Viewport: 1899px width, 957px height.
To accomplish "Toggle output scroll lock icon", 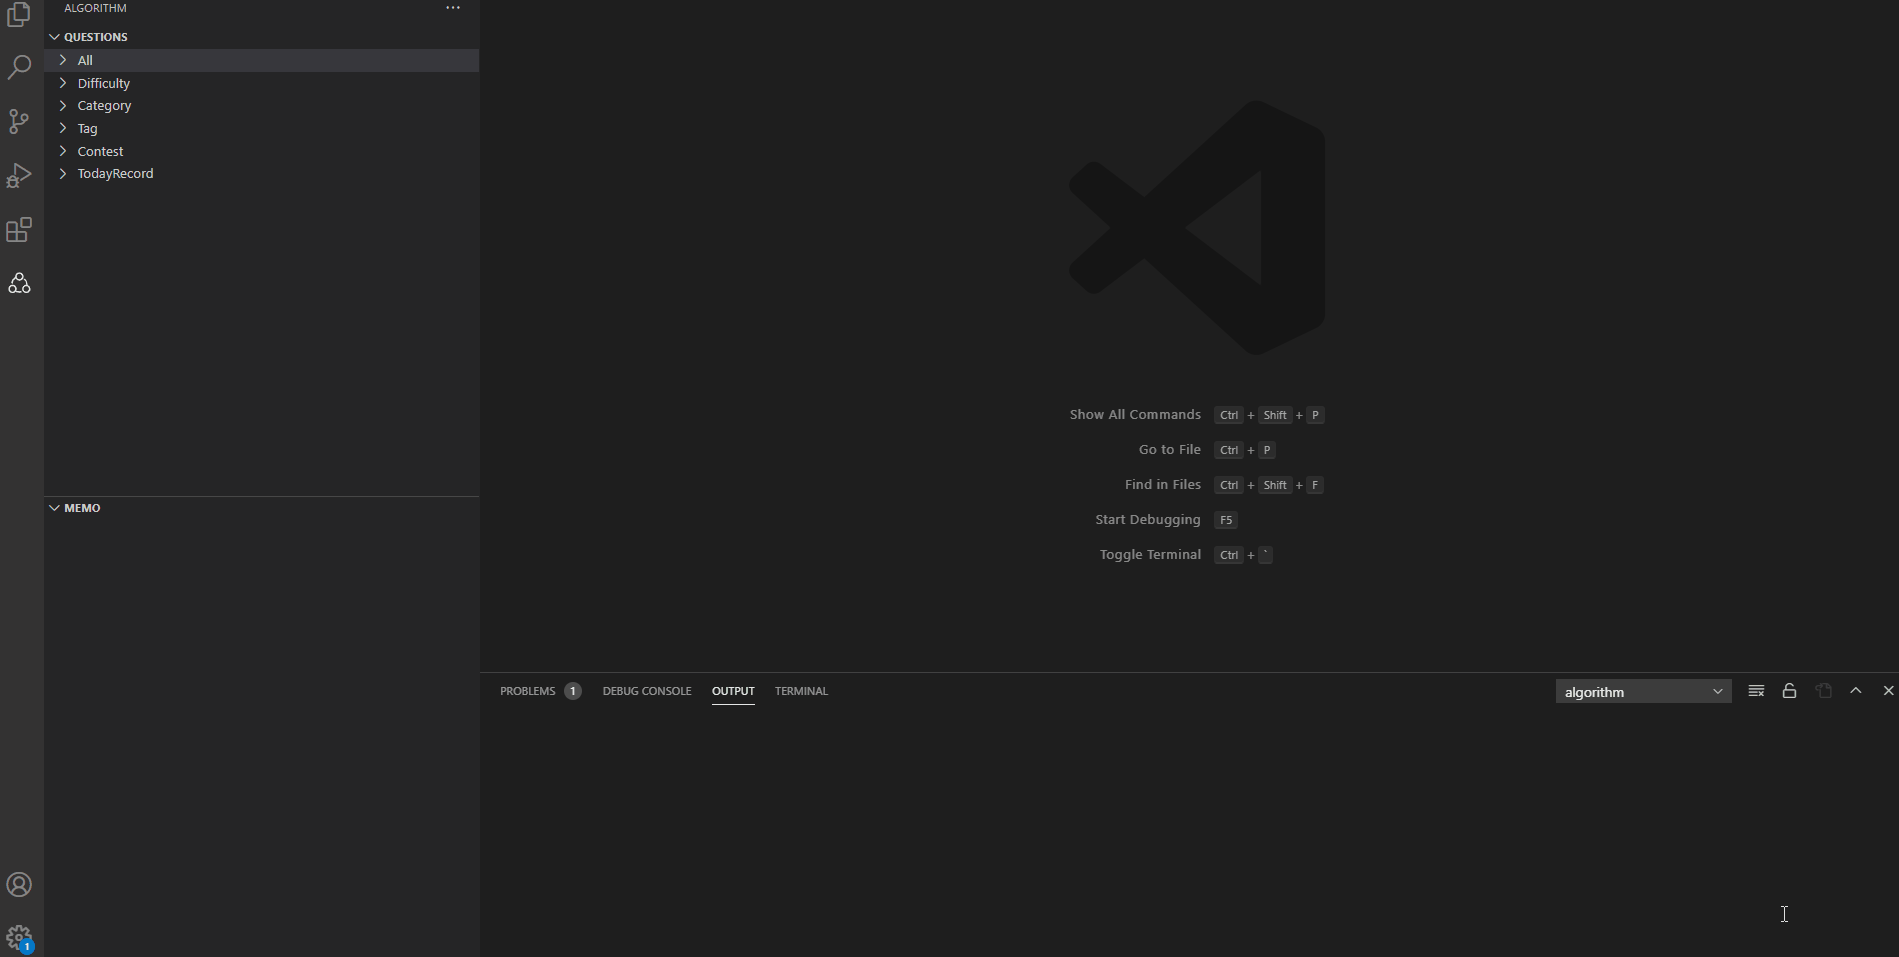I will (x=1790, y=691).
